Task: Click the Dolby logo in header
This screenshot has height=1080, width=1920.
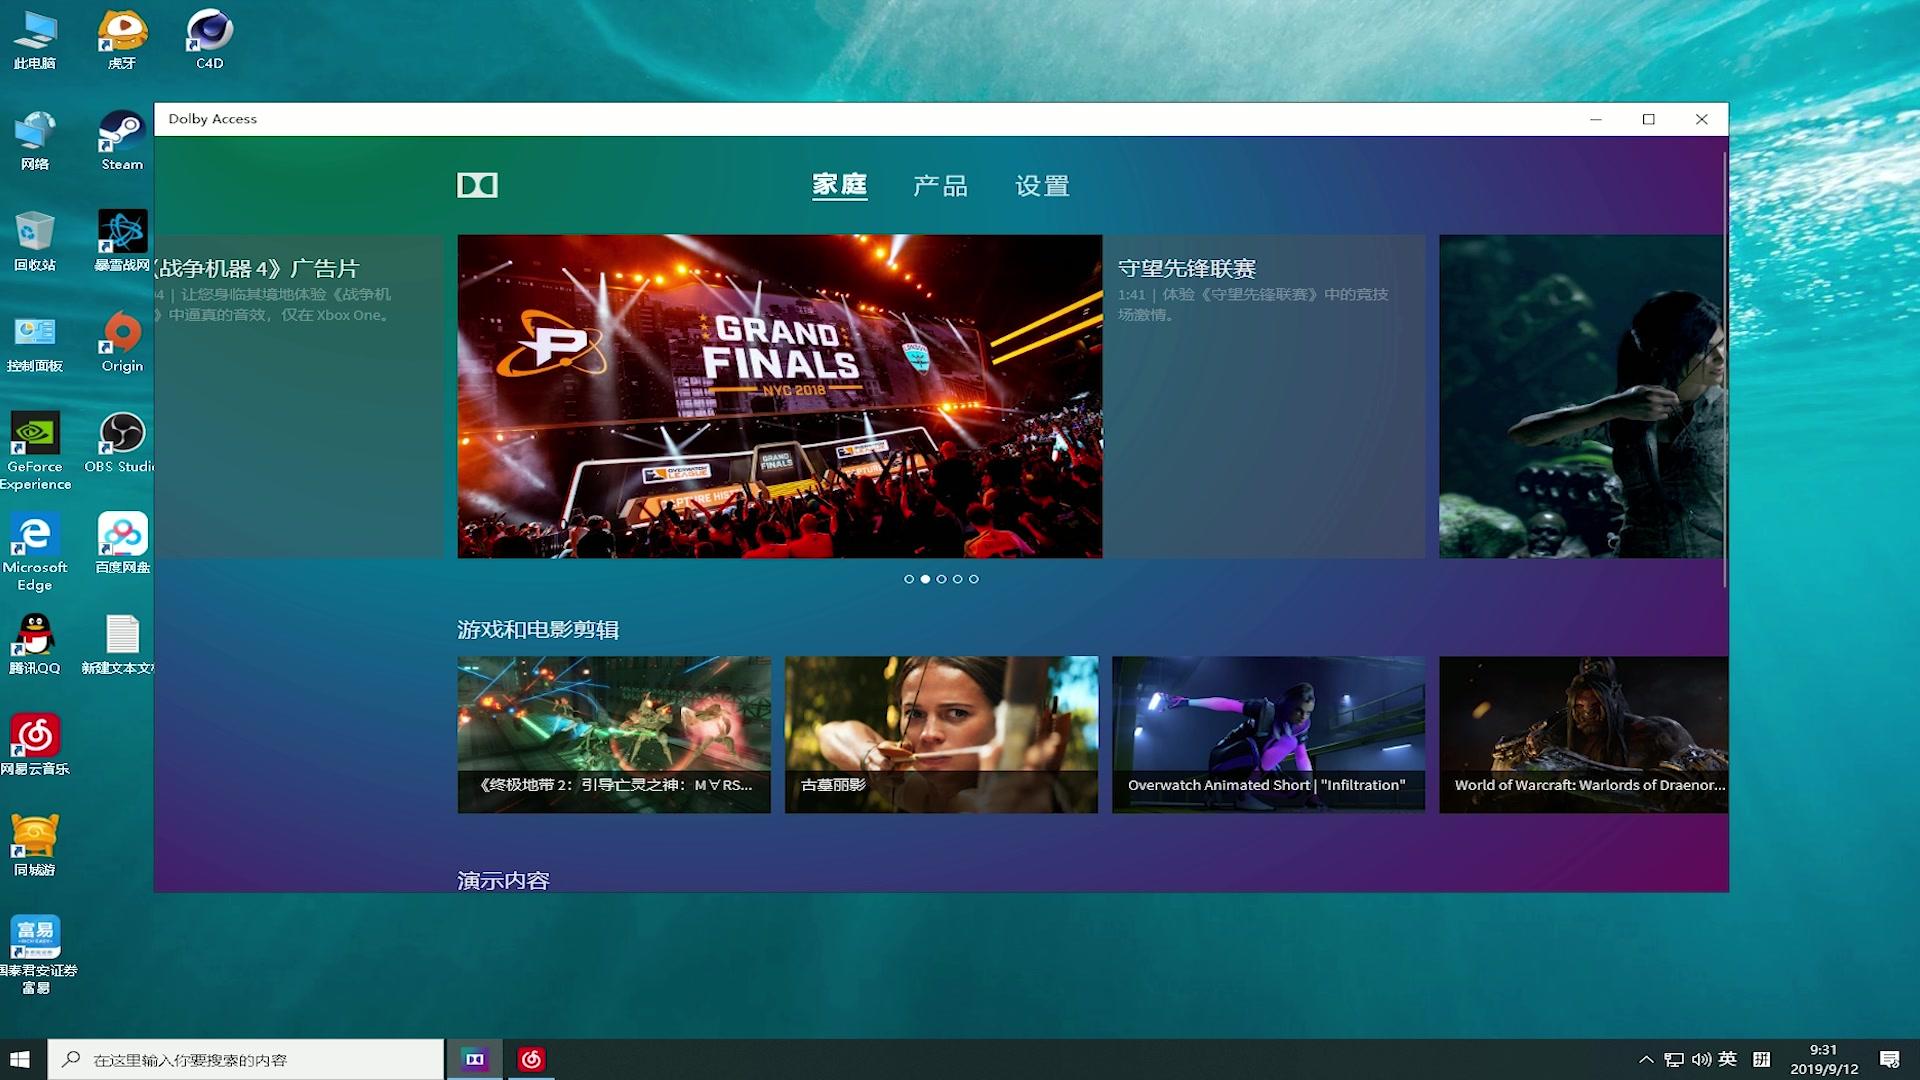Action: pos(477,185)
